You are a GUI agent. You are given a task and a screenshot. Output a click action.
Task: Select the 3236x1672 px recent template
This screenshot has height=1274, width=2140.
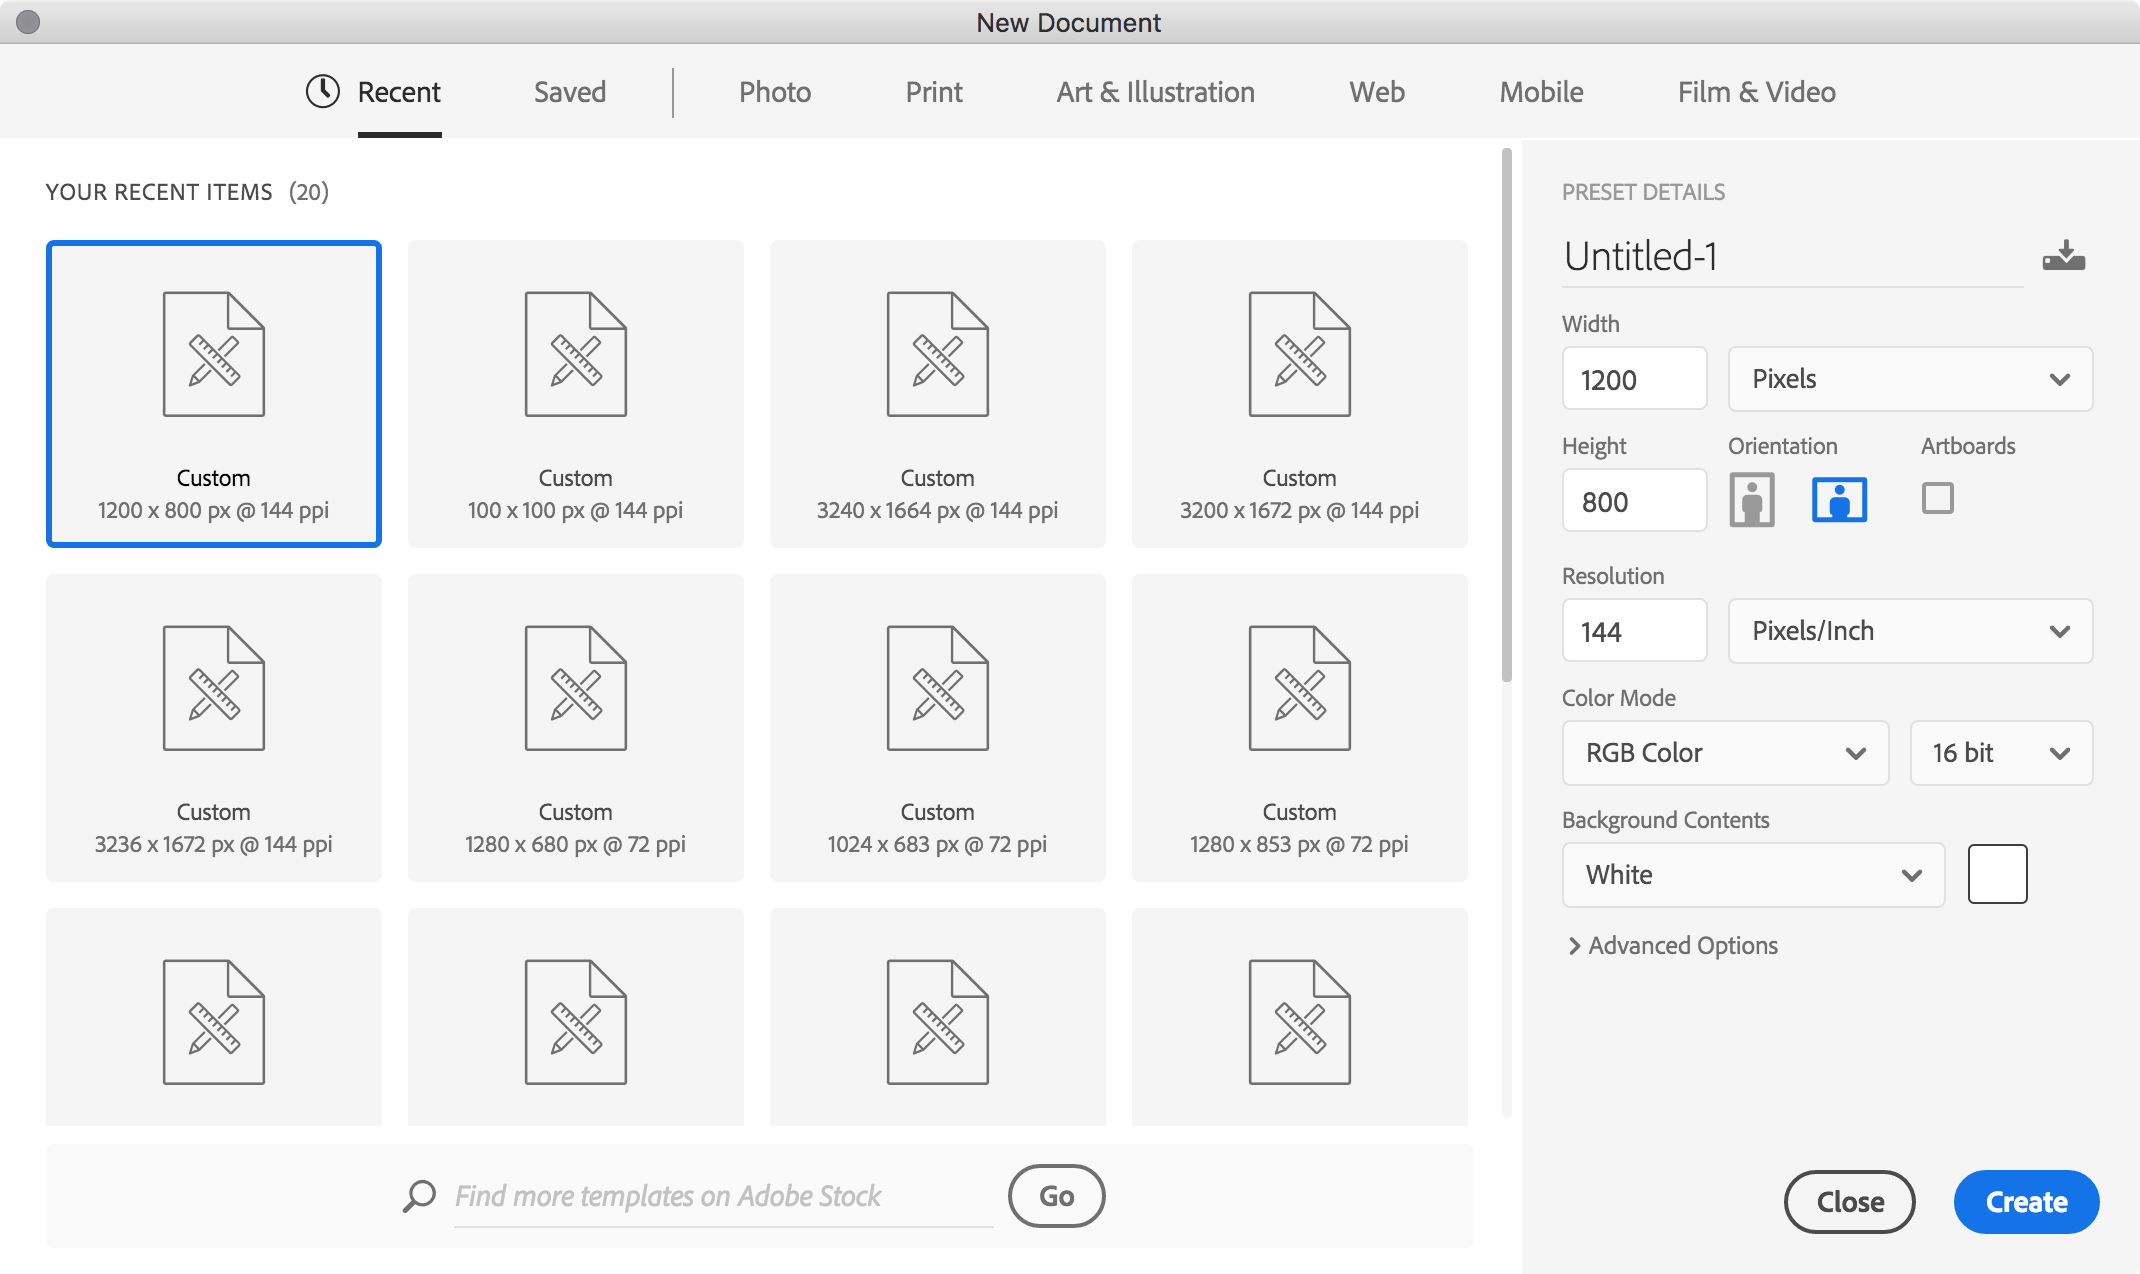click(x=212, y=728)
